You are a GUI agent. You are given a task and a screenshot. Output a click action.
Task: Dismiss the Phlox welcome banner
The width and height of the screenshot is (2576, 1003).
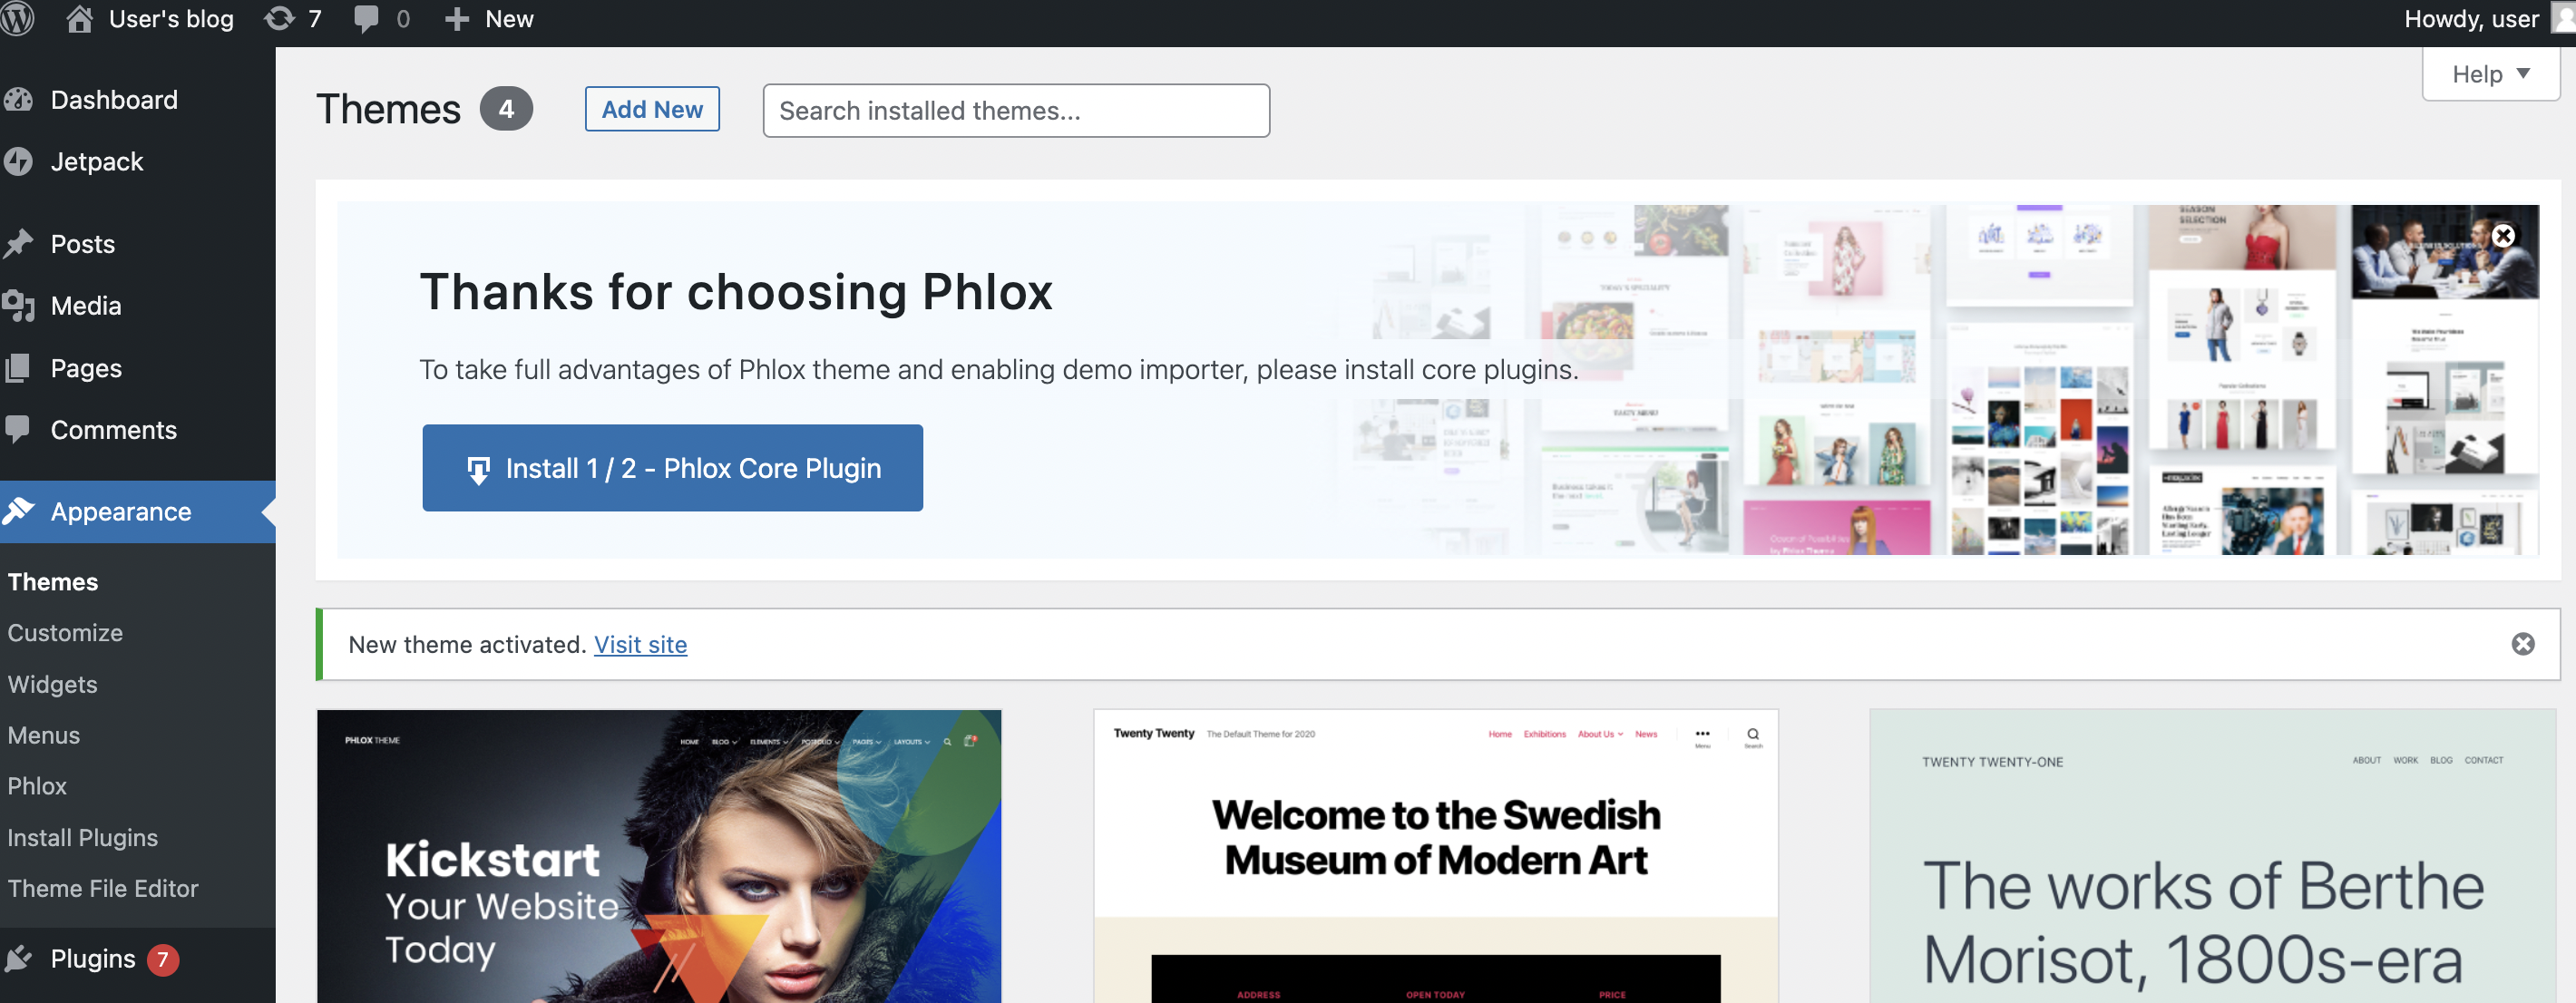click(2503, 236)
